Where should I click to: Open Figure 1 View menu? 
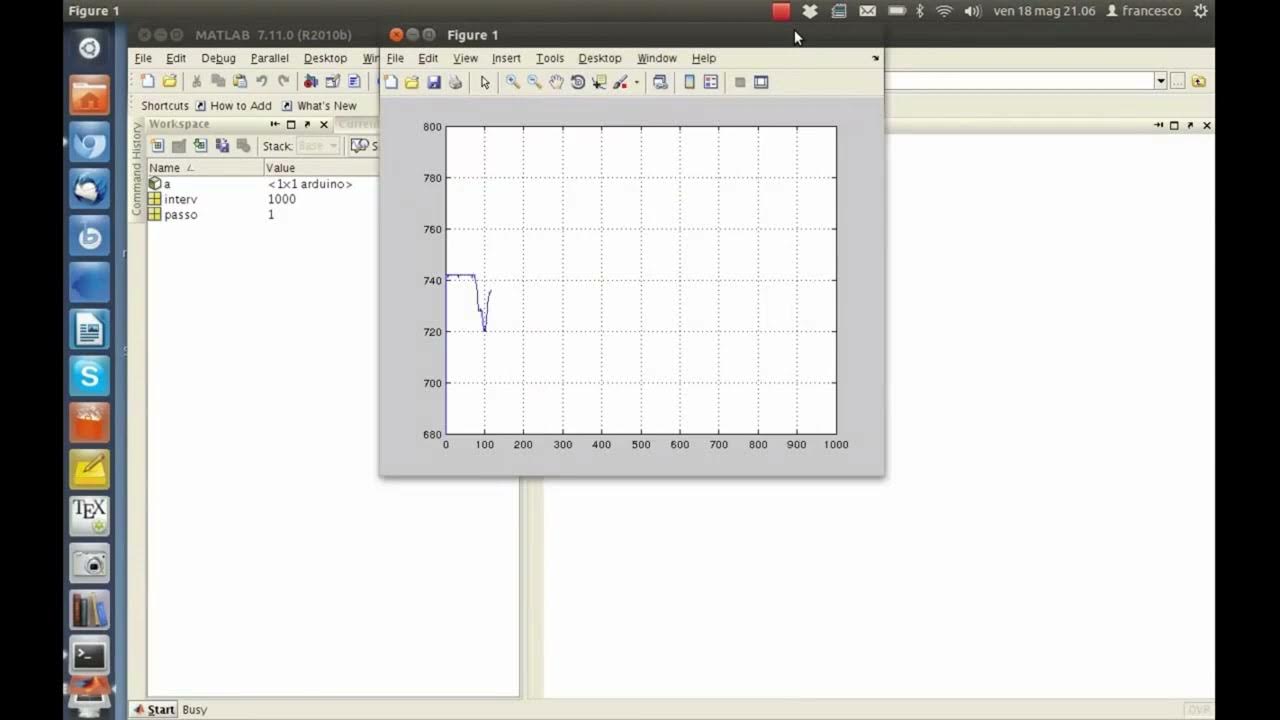(465, 58)
